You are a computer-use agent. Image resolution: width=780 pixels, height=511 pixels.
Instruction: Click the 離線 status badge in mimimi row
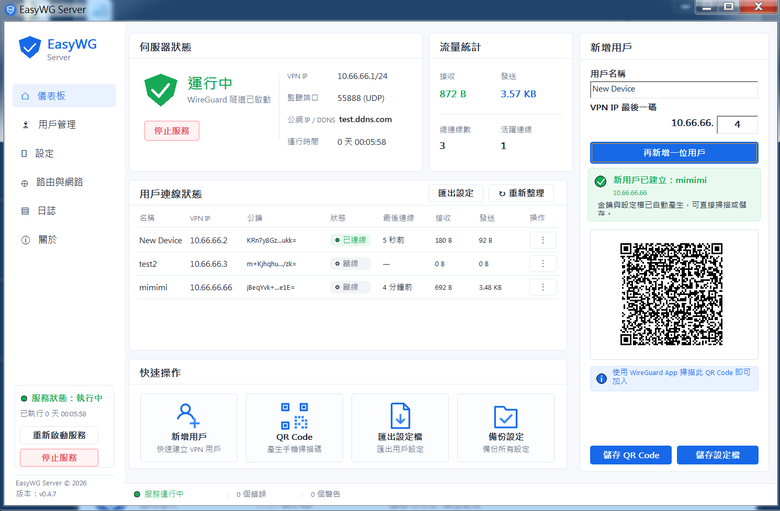(350, 287)
